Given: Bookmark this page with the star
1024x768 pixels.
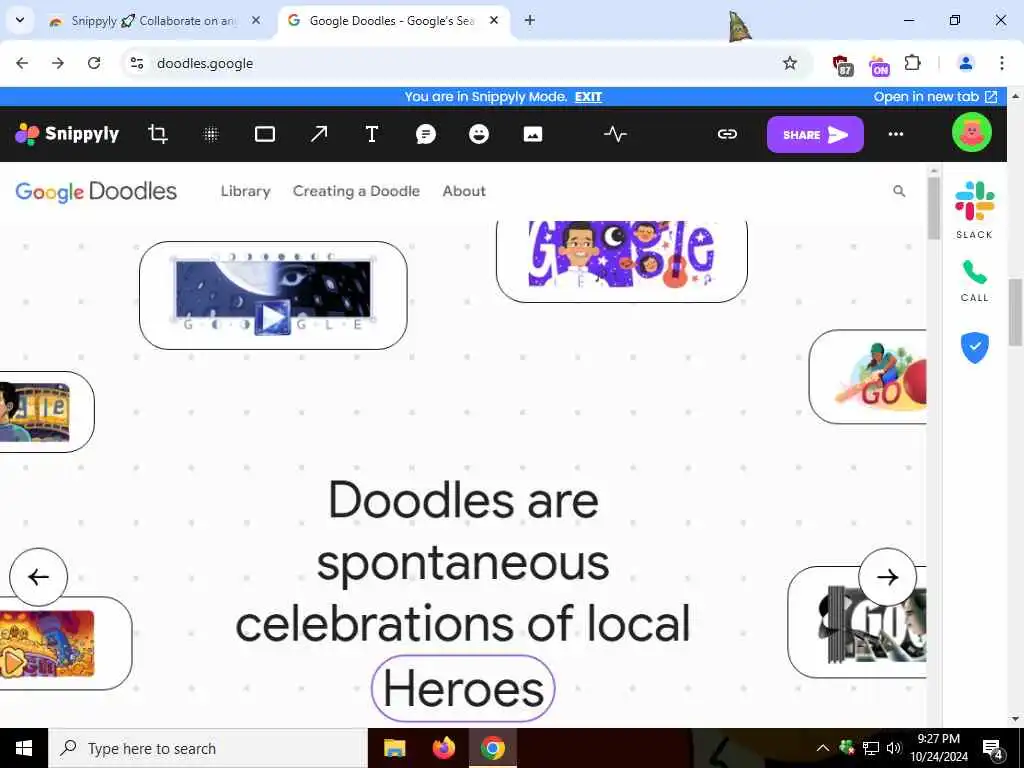Looking at the screenshot, I should (x=790, y=63).
